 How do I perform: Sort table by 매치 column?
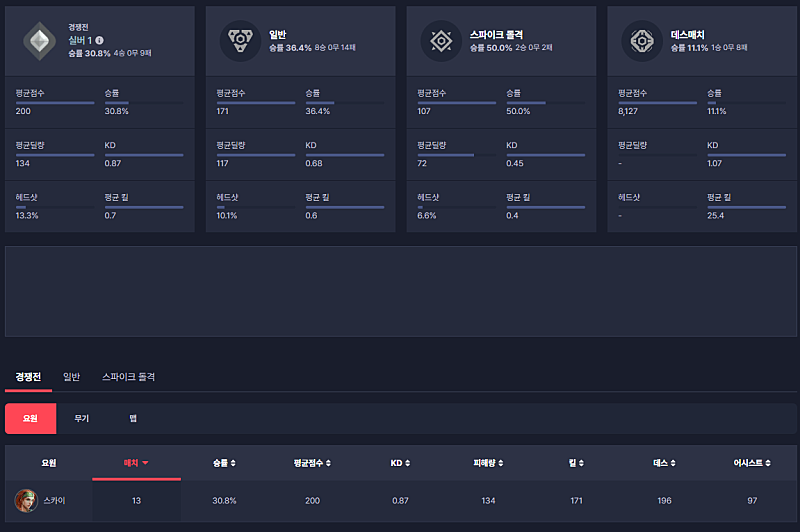tap(136, 463)
